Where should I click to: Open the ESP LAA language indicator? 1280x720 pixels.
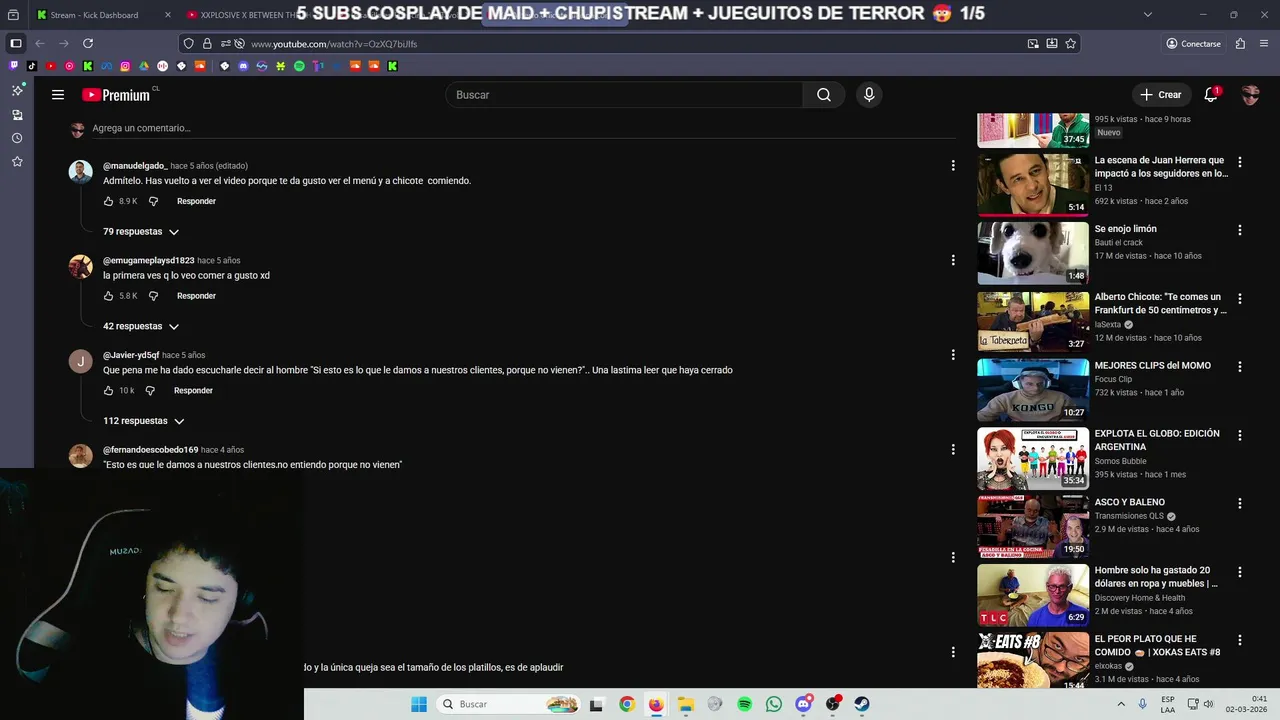[x=1168, y=704]
